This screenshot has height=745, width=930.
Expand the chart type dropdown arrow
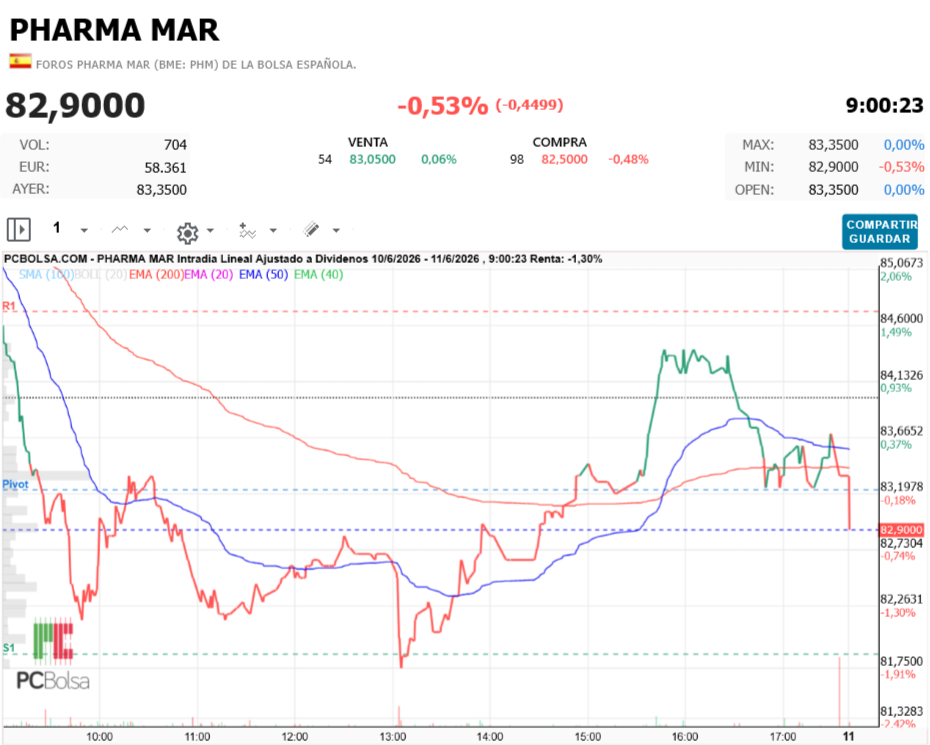coord(147,230)
